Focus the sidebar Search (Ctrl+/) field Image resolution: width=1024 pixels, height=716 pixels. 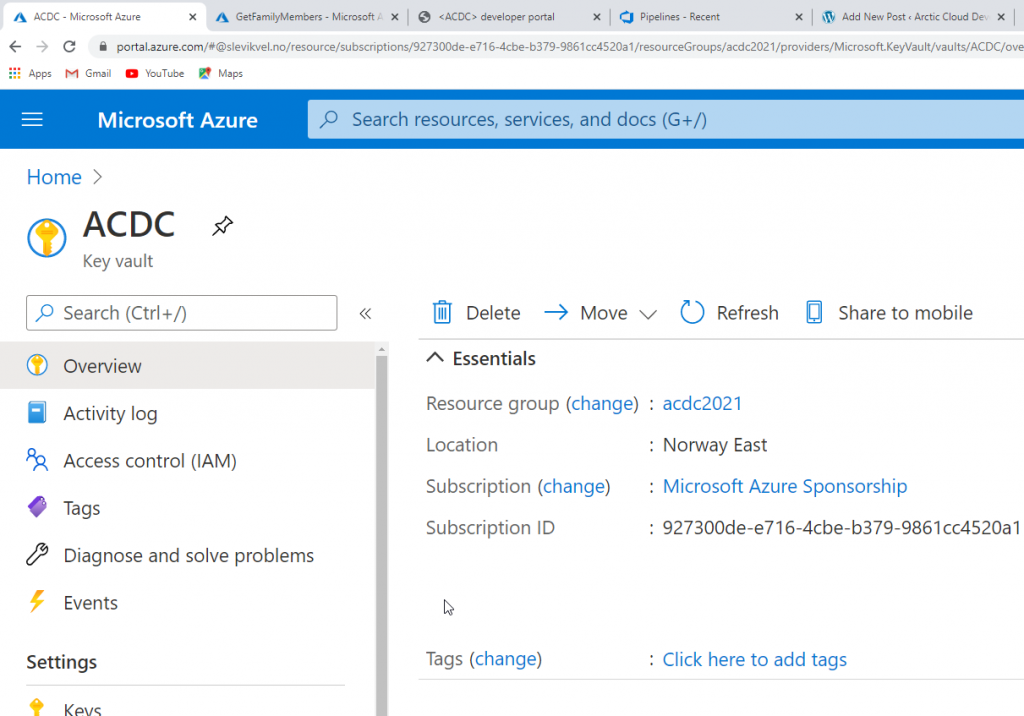(182, 313)
